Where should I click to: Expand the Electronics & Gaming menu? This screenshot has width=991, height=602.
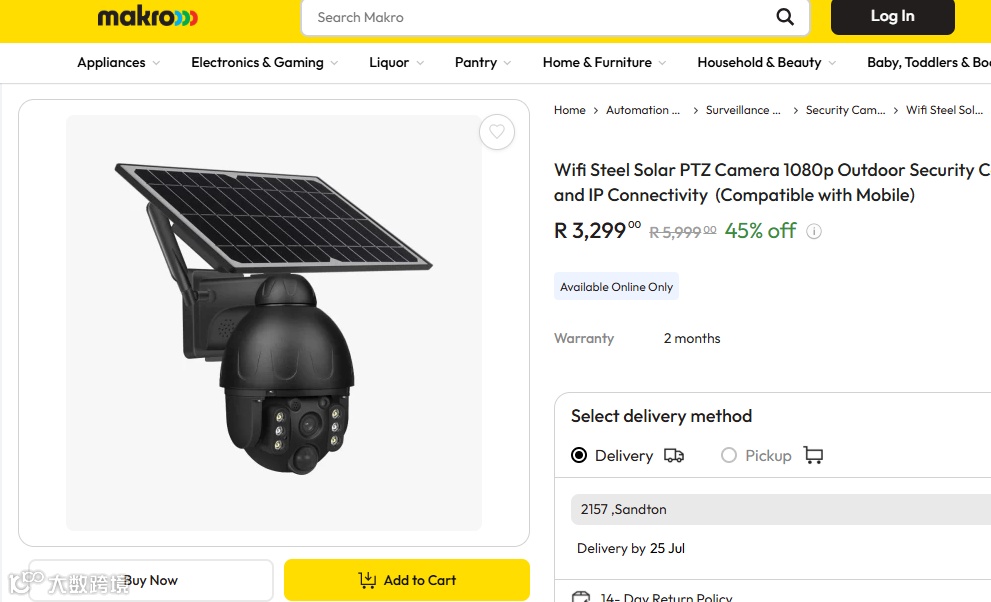pos(264,63)
